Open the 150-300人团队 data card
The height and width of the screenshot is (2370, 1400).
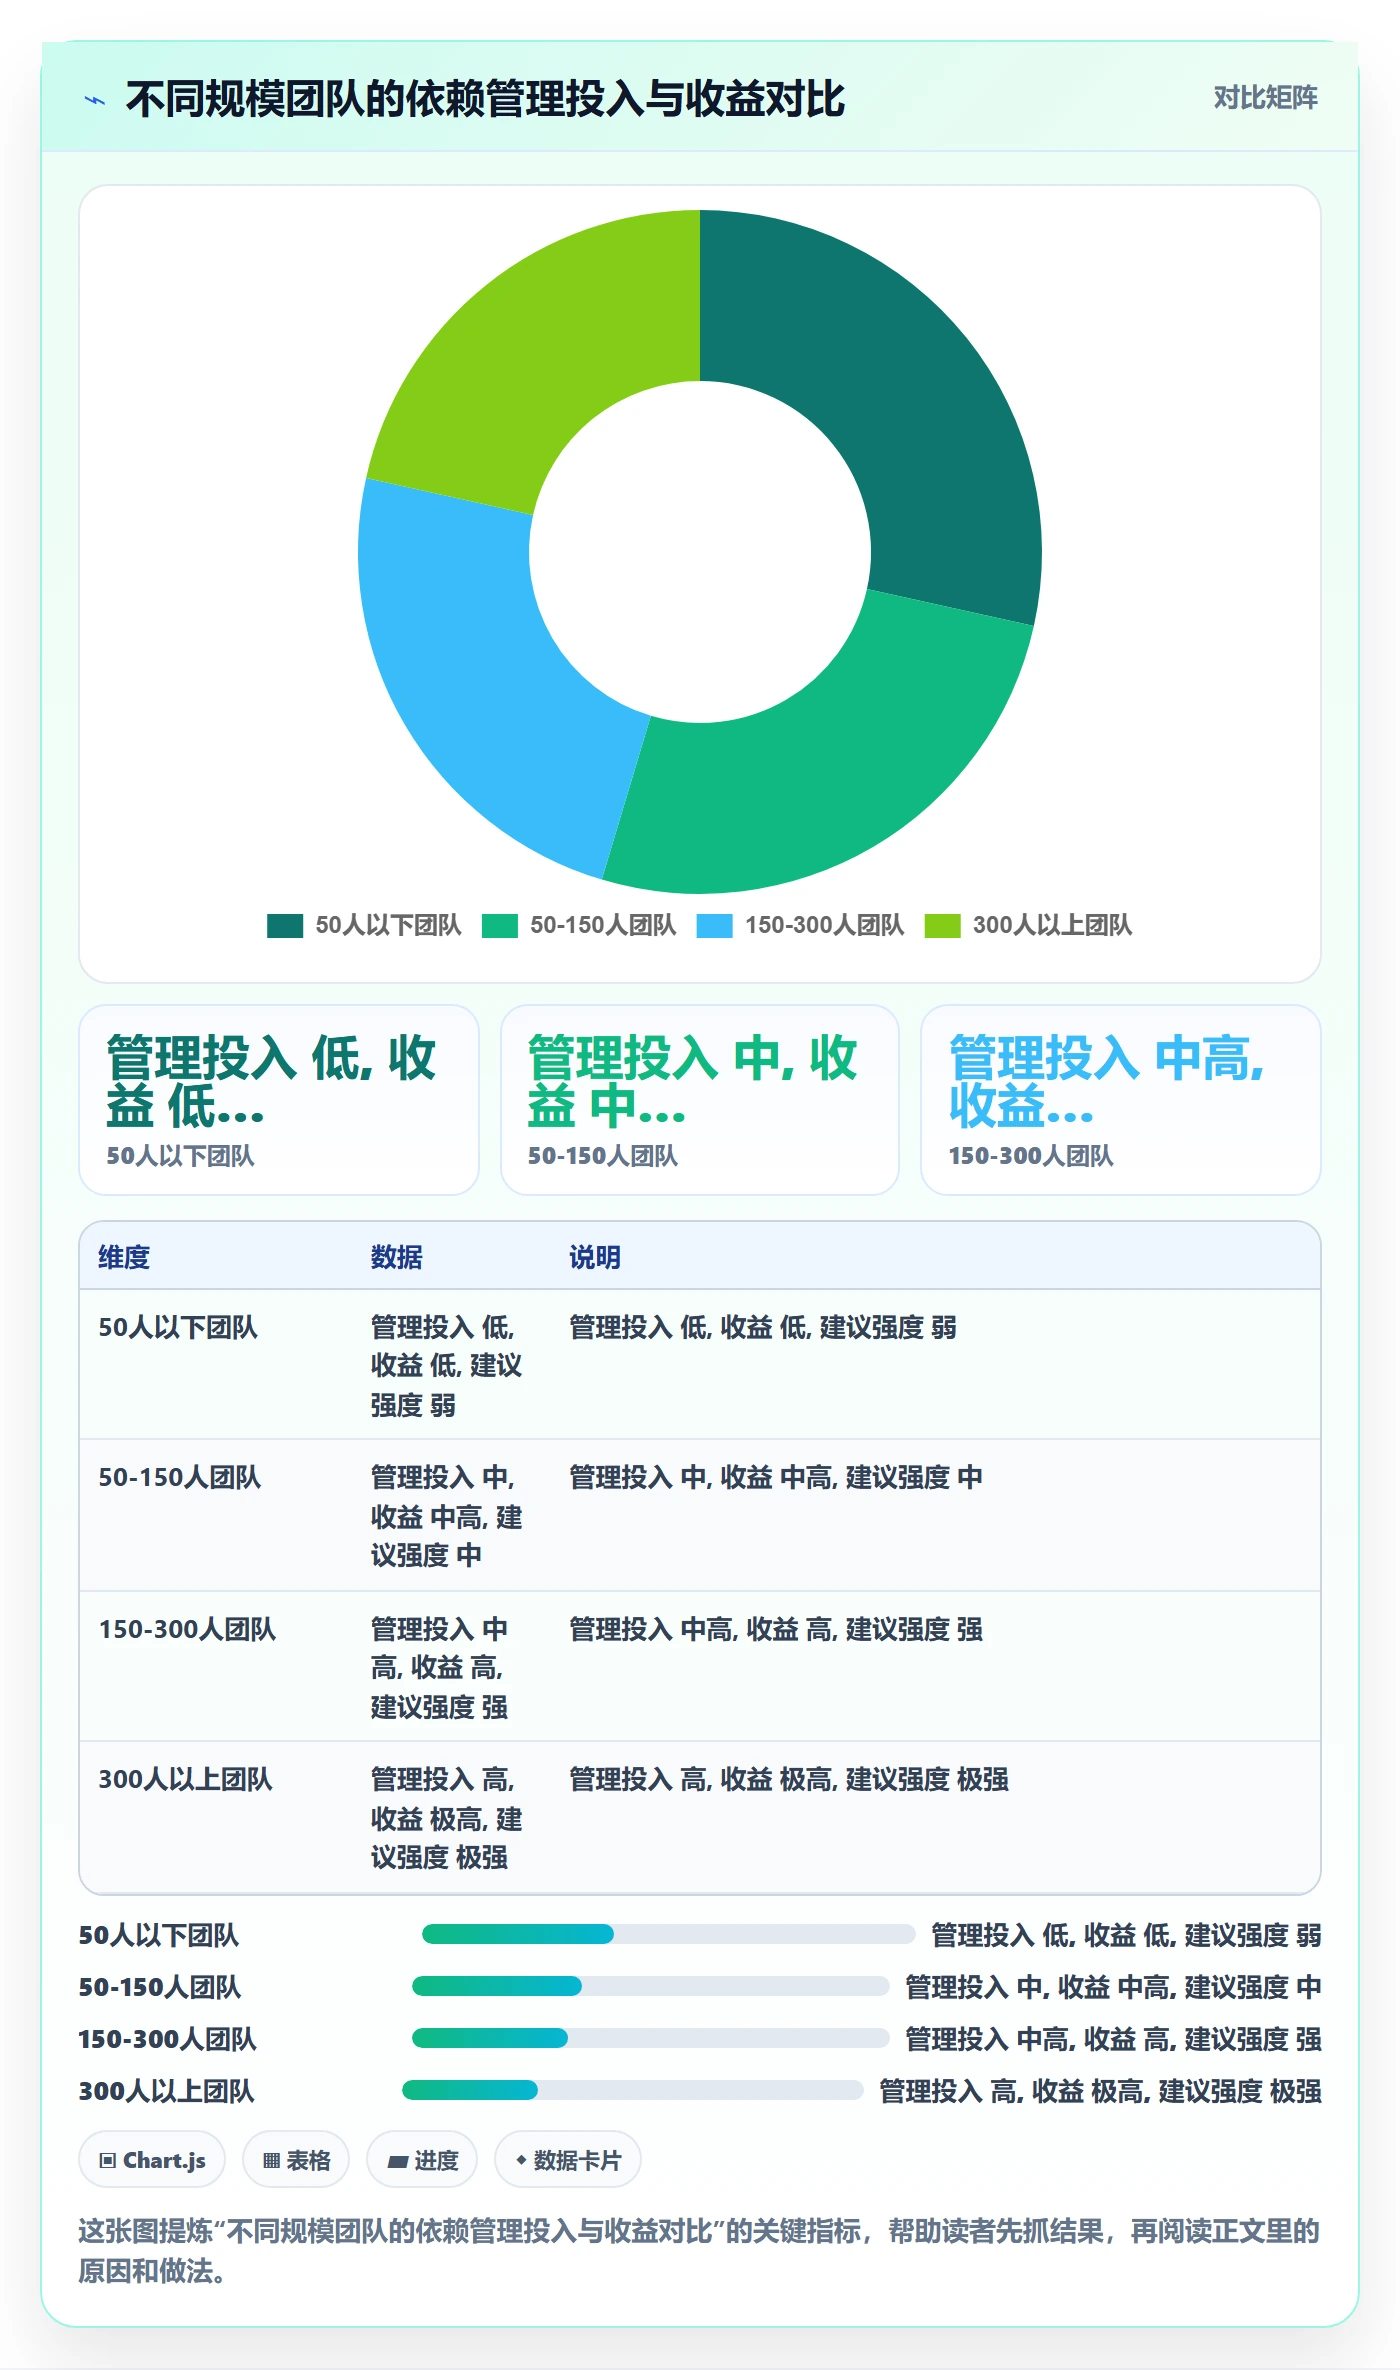point(1121,1100)
